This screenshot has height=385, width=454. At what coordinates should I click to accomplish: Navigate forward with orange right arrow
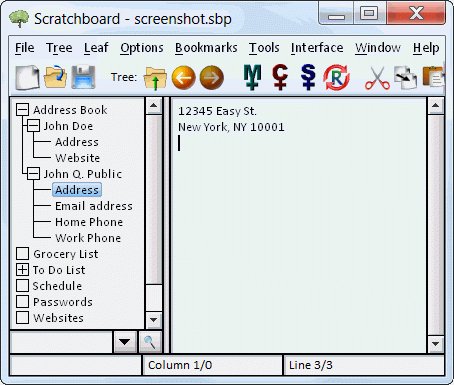[211, 78]
